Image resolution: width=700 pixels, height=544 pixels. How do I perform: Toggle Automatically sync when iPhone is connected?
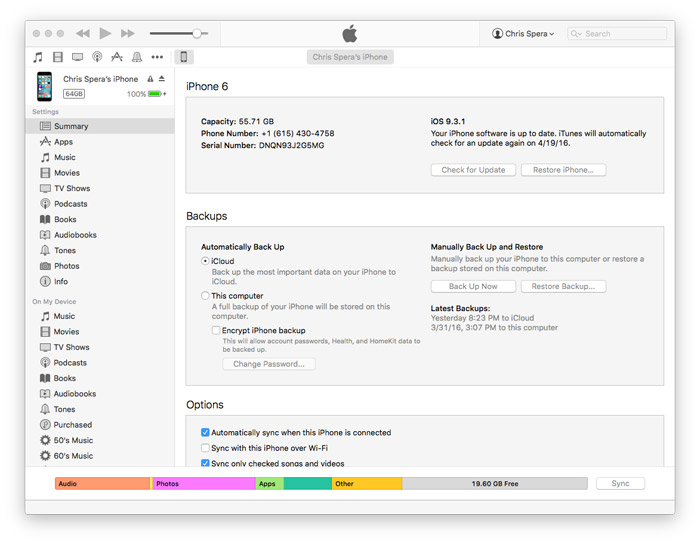pos(205,432)
